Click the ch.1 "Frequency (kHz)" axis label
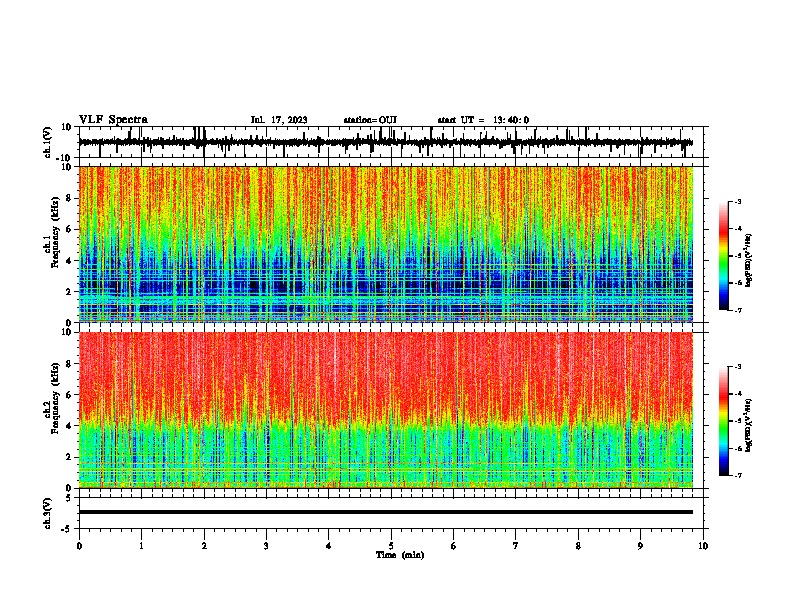Viewport: 792px width, 612px height. click(56, 233)
